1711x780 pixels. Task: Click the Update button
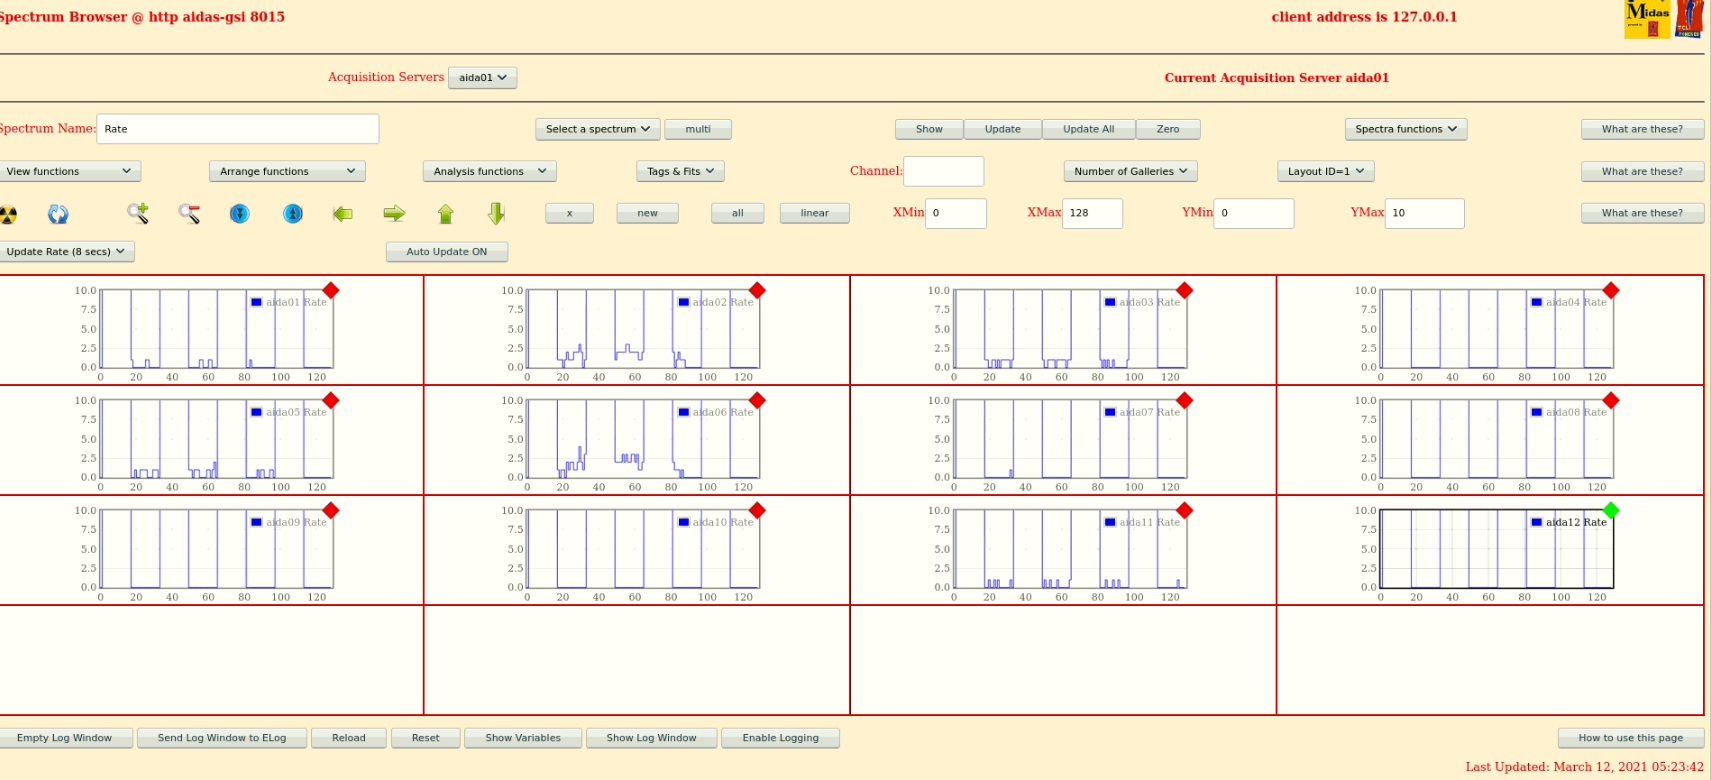pyautogui.click(x=1003, y=129)
